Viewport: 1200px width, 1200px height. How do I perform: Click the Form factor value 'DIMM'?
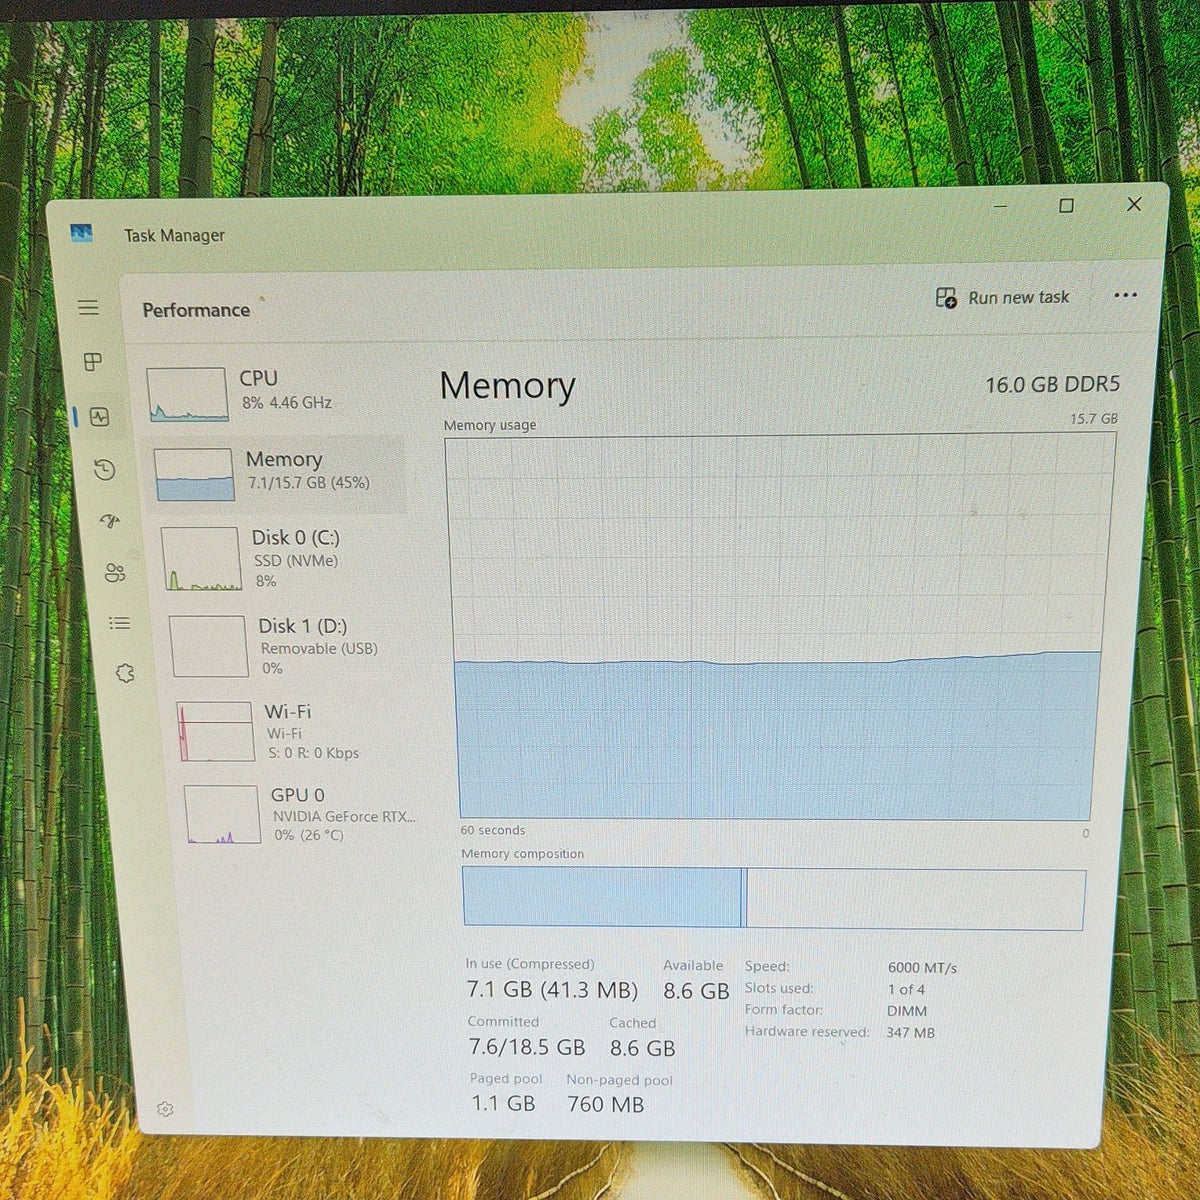[907, 1011]
